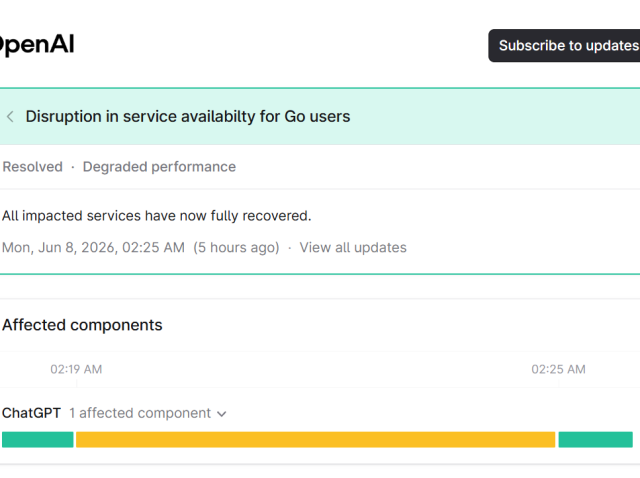Open the View all updates link

pos(353,248)
